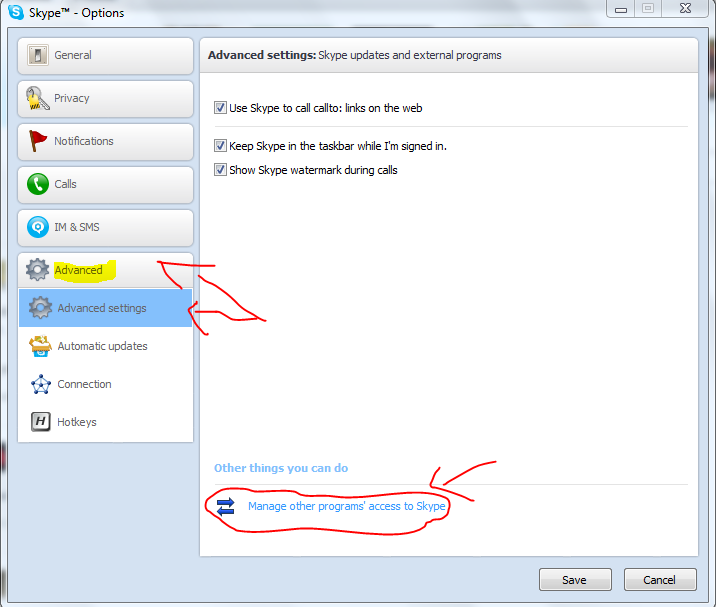Click the blue IM & SMS bubble icon

pyautogui.click(x=37, y=227)
